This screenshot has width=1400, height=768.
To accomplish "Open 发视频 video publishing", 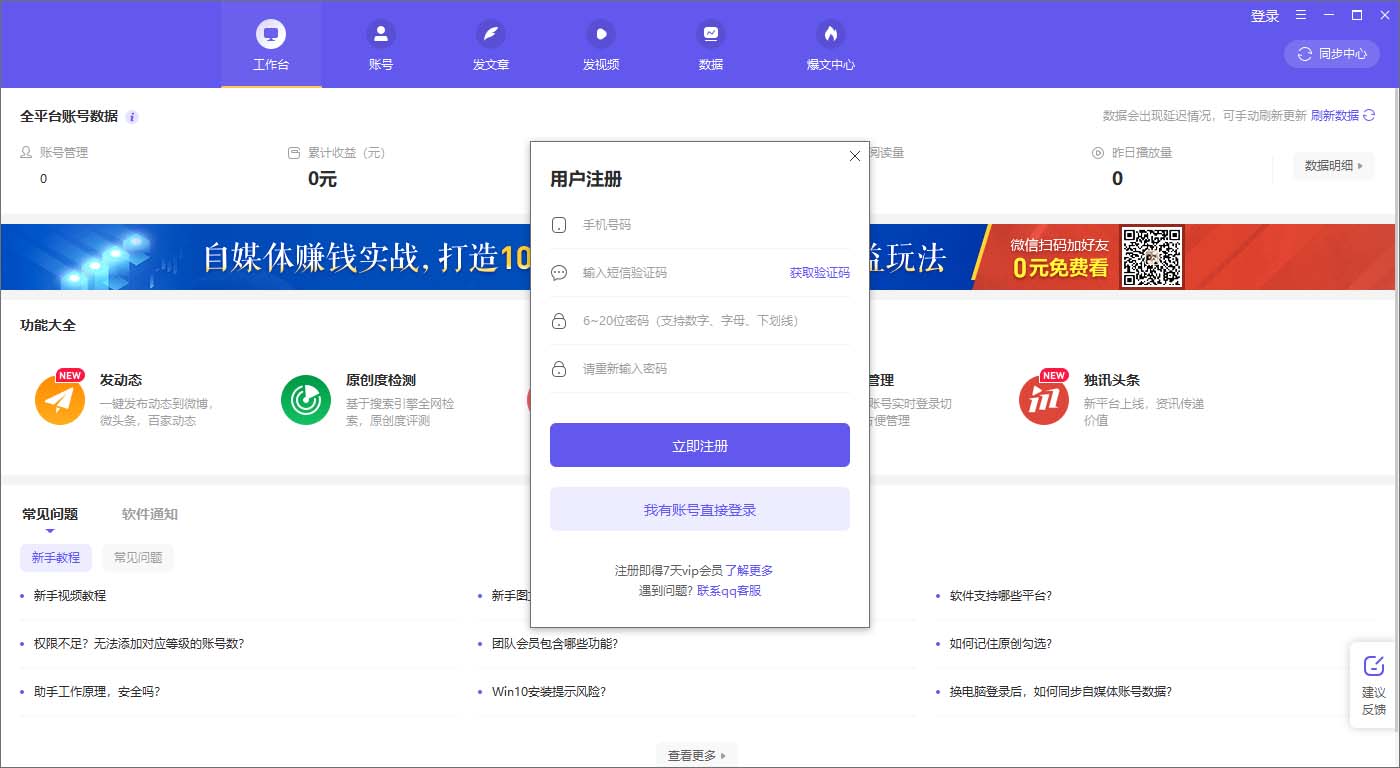I will pyautogui.click(x=600, y=44).
